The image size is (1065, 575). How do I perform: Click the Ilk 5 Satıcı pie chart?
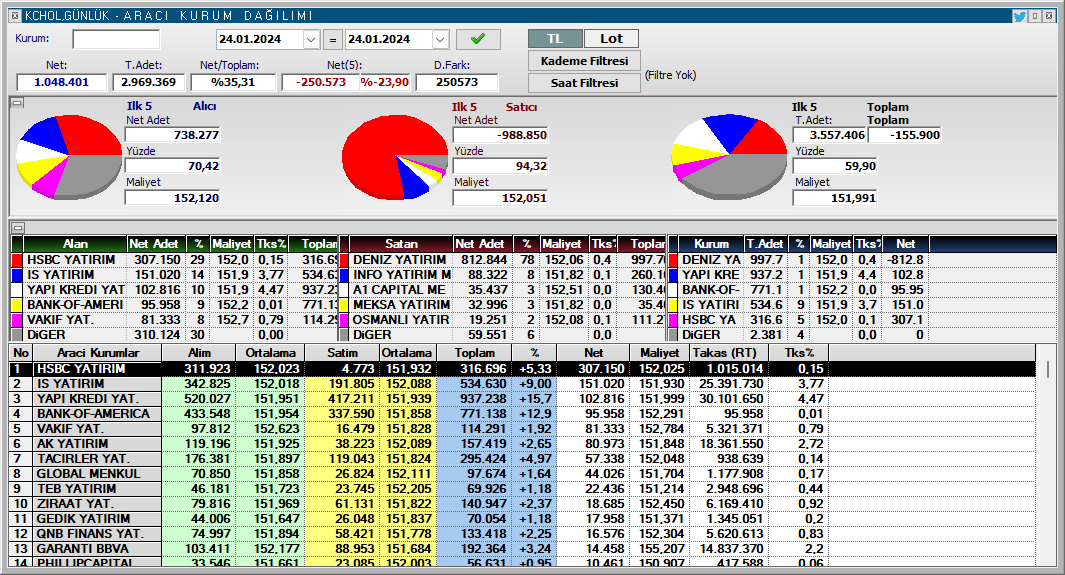[395, 157]
